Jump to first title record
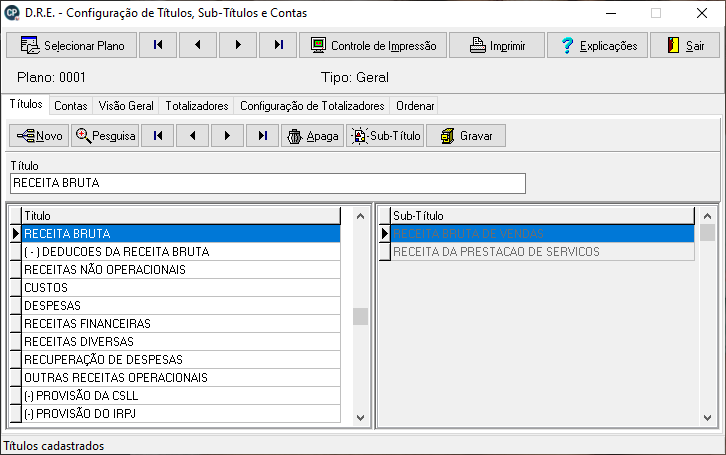Image resolution: width=726 pixels, height=455 pixels. pyautogui.click(x=158, y=136)
